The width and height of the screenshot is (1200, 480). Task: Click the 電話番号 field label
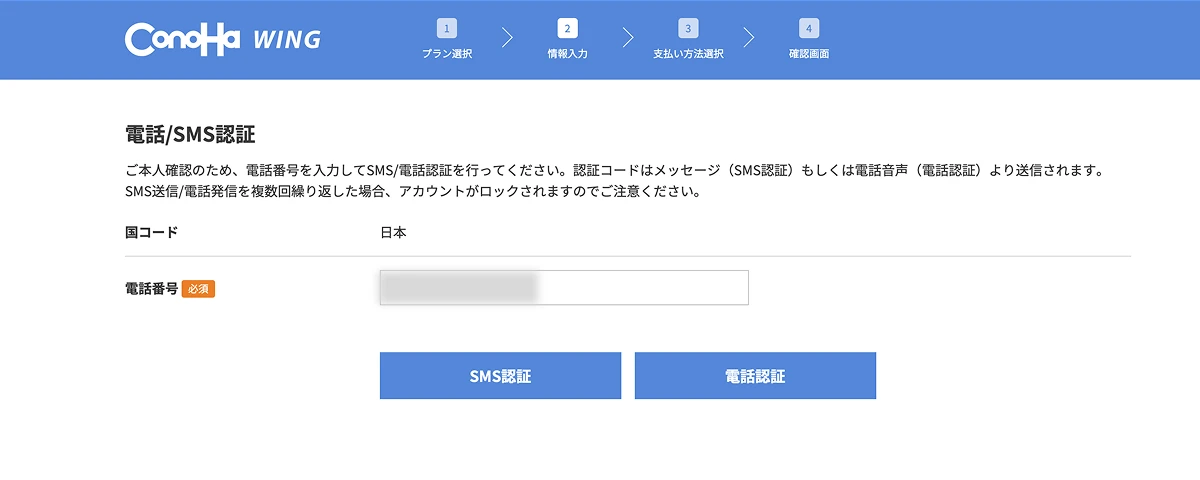pyautogui.click(x=151, y=289)
